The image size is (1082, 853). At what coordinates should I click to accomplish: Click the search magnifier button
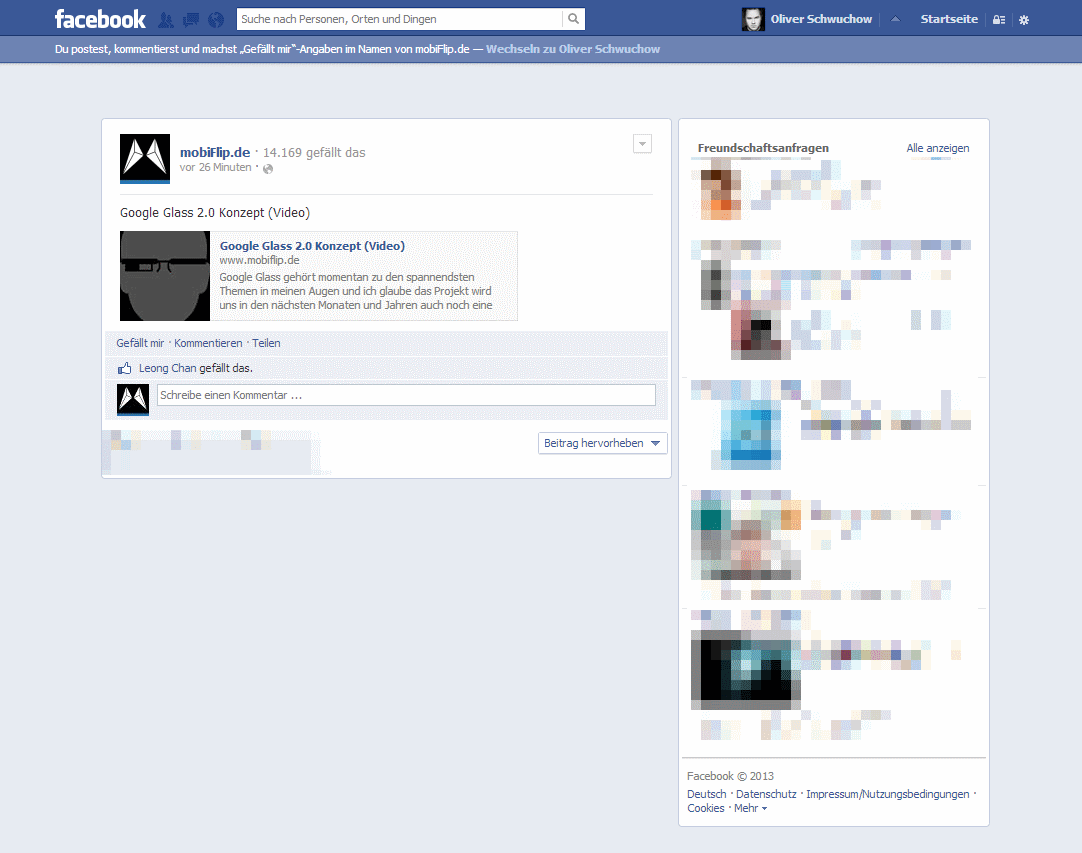(573, 19)
